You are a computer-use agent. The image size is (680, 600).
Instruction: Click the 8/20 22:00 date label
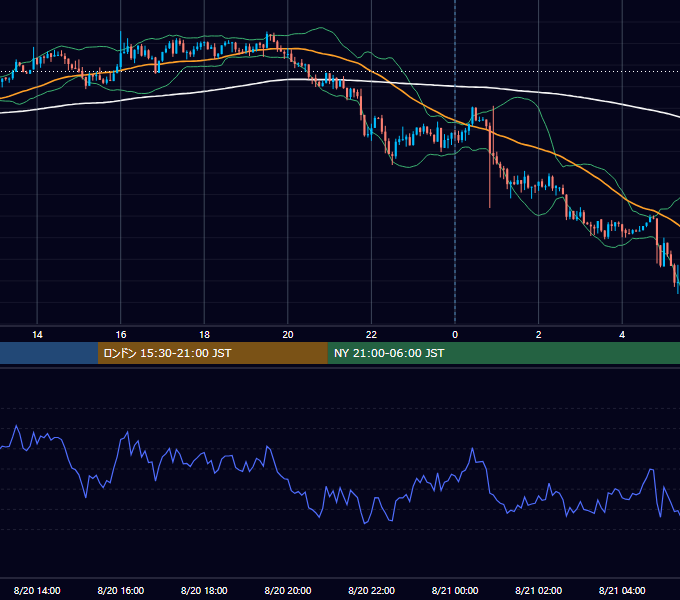(x=372, y=590)
